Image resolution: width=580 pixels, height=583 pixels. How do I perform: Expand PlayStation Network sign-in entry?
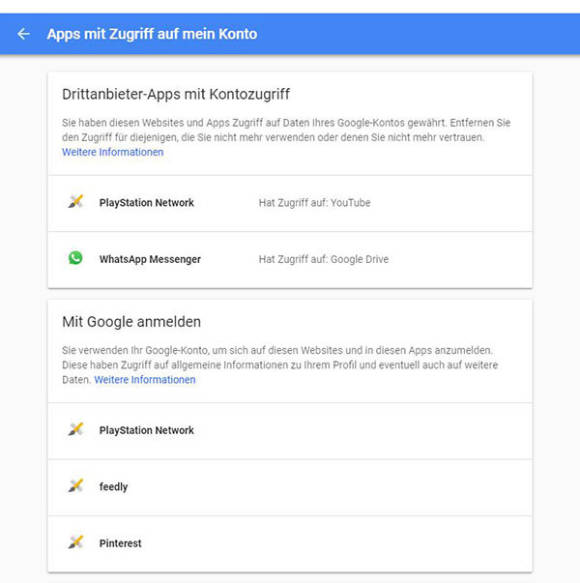290,431
